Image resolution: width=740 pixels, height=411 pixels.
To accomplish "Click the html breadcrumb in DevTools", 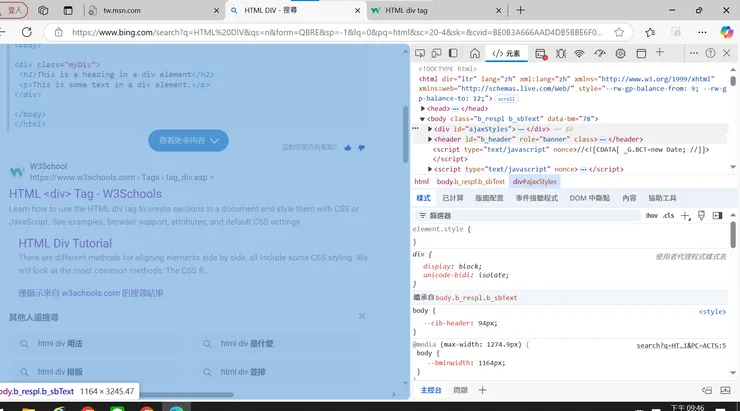I will [421, 182].
